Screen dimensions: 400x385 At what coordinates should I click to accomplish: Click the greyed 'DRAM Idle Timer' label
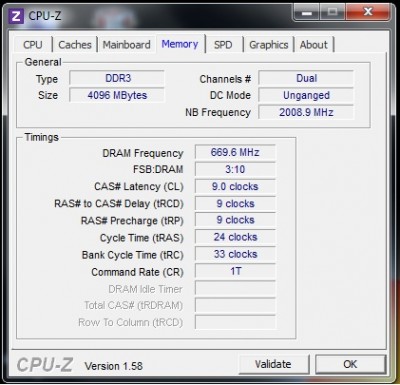point(145,289)
